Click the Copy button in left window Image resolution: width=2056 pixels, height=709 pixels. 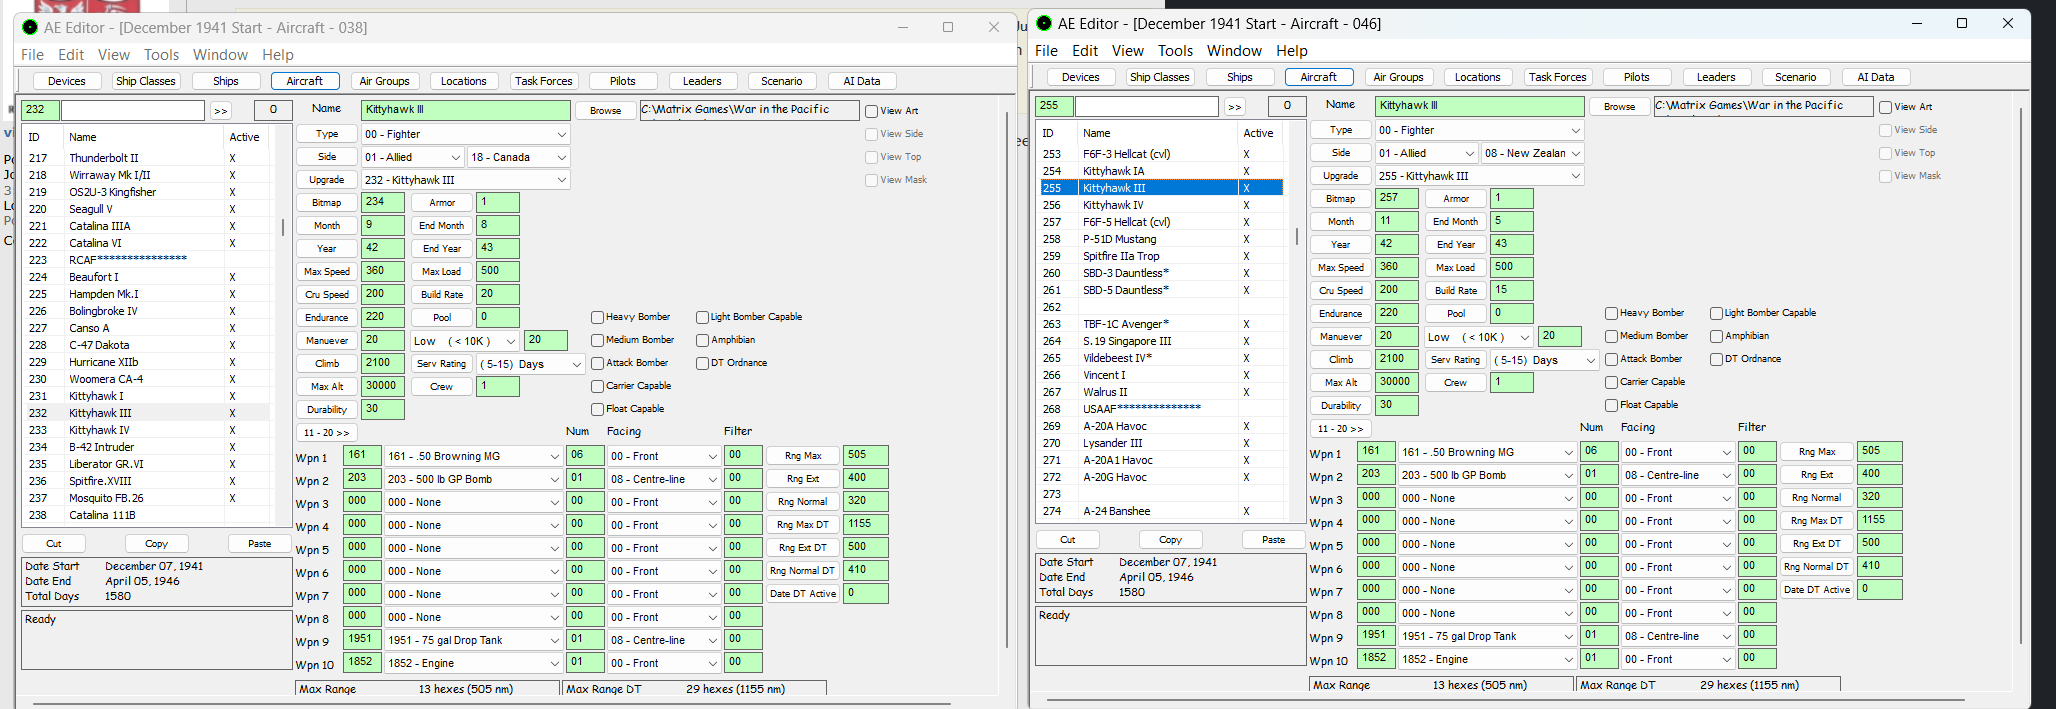pyautogui.click(x=157, y=544)
